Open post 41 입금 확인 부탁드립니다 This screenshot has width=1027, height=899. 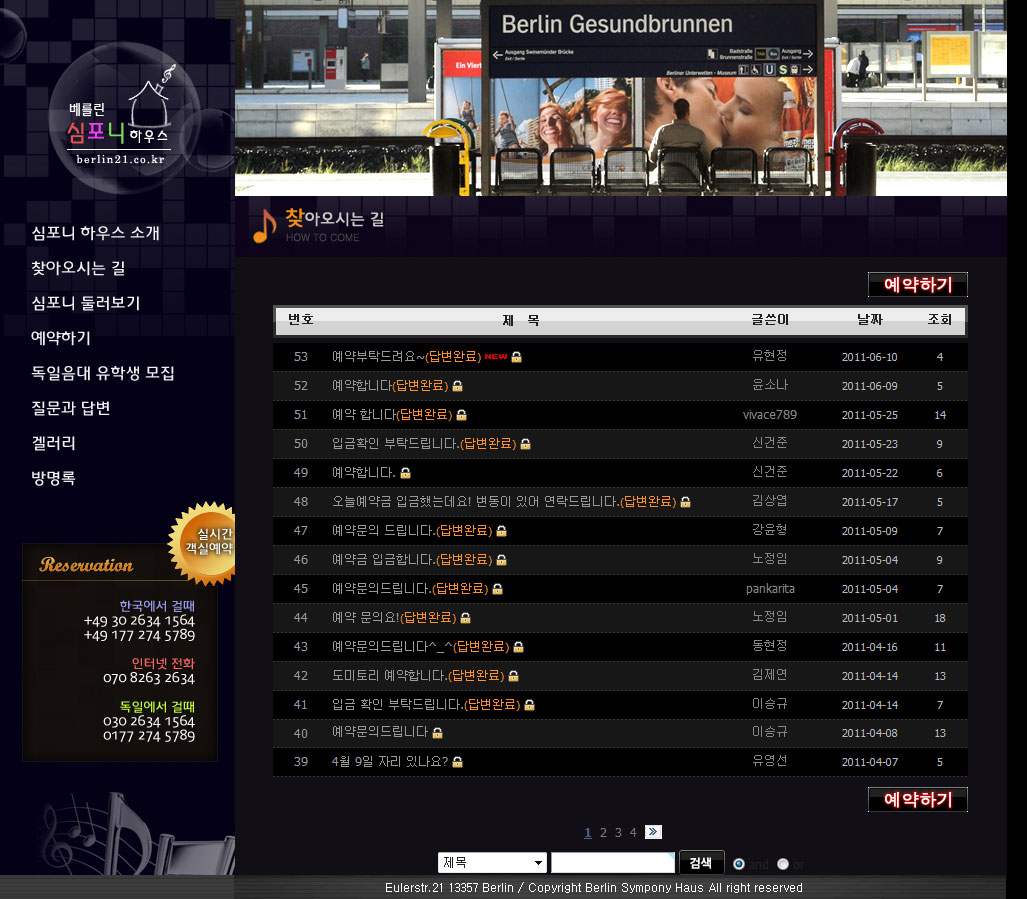(x=426, y=705)
